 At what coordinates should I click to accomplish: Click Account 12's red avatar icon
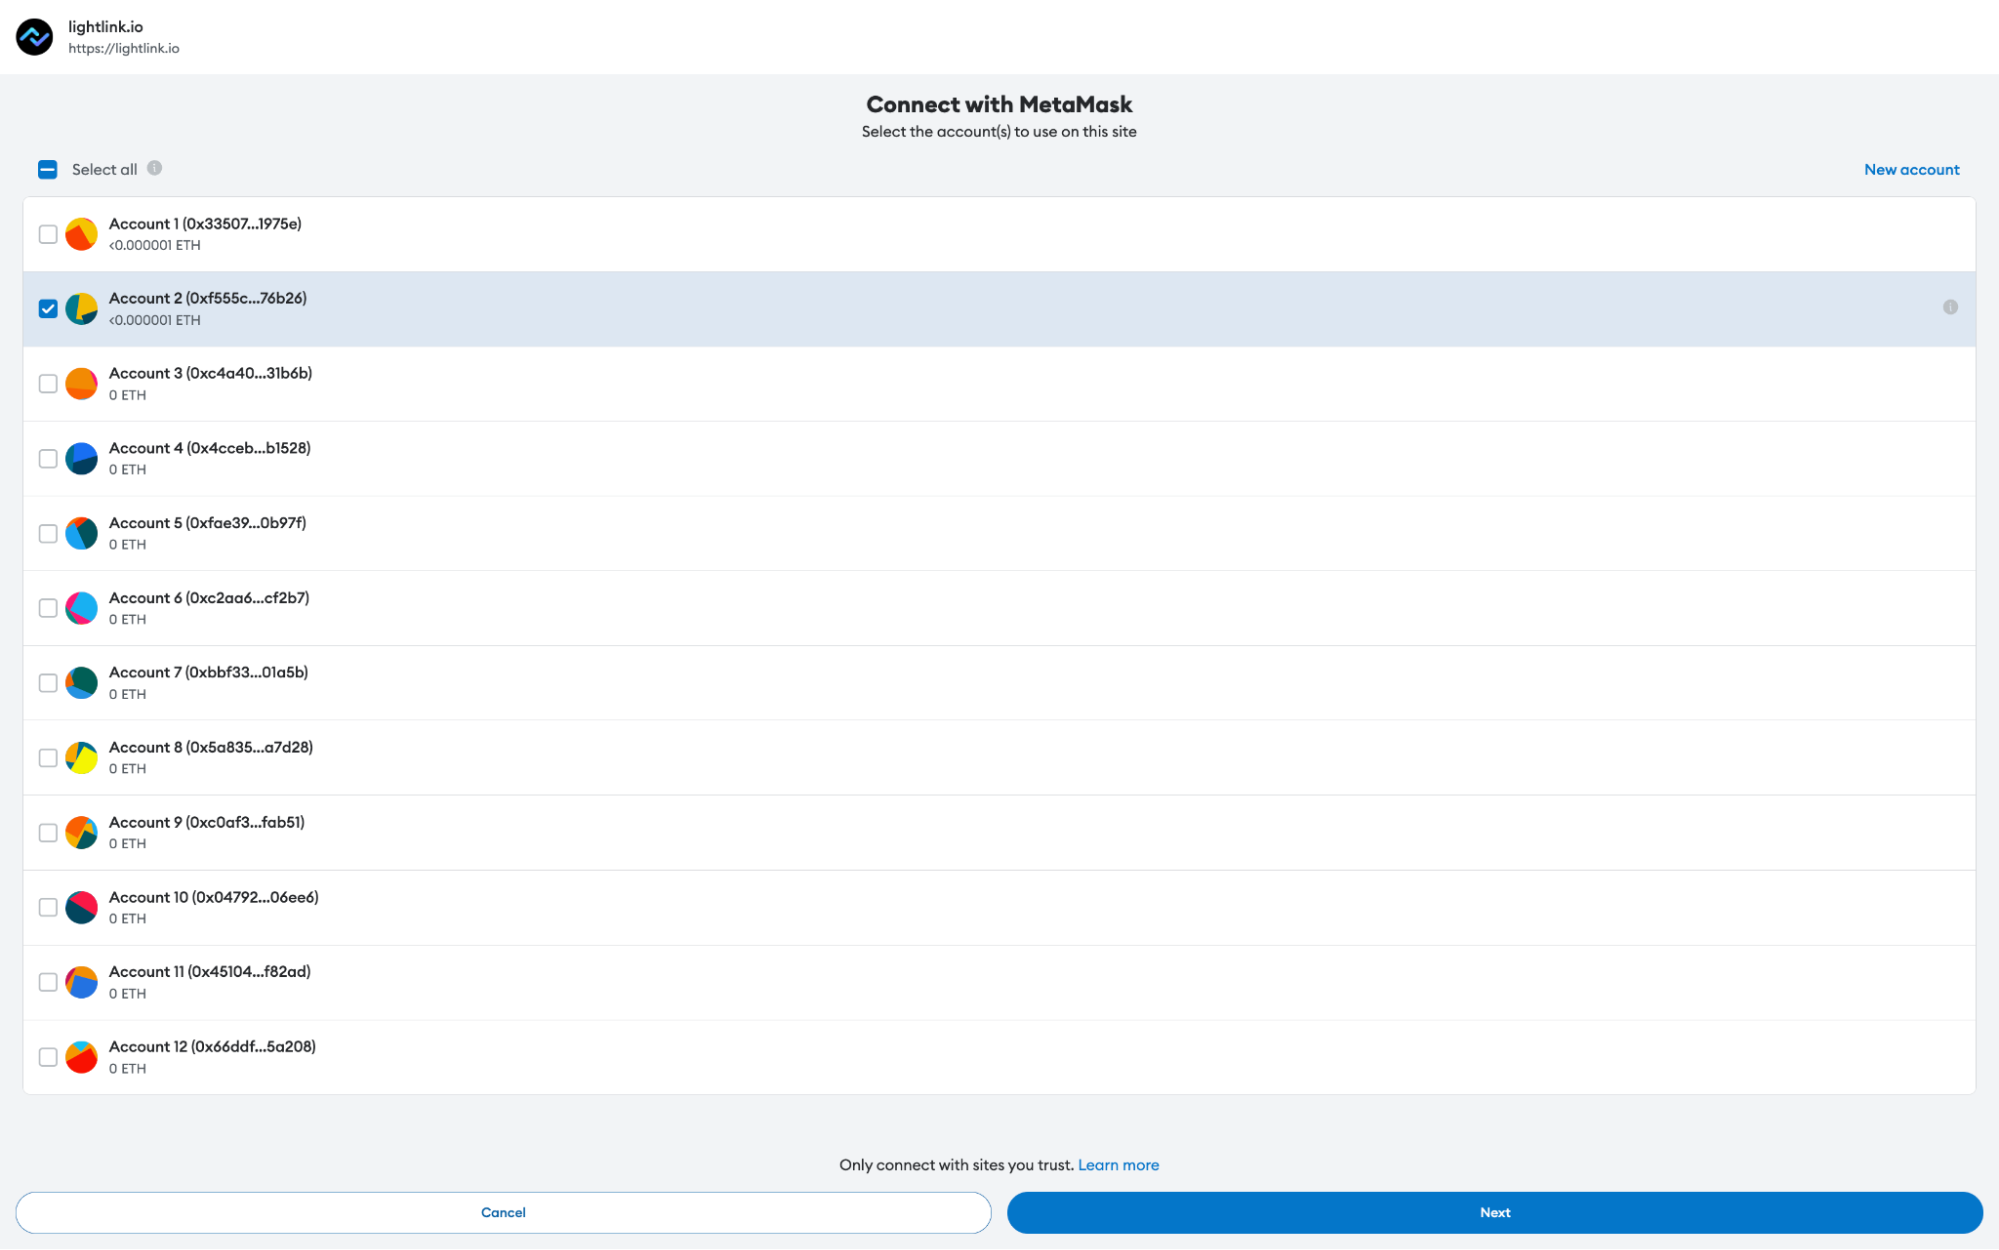click(81, 1057)
